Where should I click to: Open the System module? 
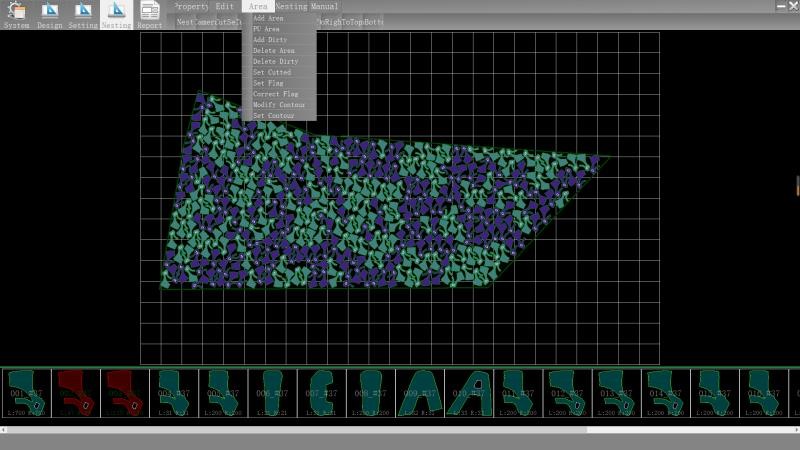tap(16, 15)
